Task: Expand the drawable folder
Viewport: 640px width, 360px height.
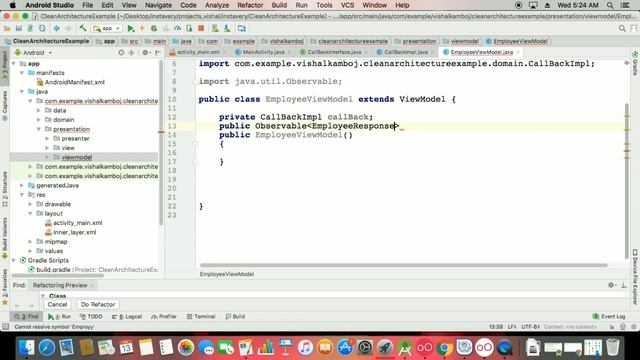Action: (31, 204)
